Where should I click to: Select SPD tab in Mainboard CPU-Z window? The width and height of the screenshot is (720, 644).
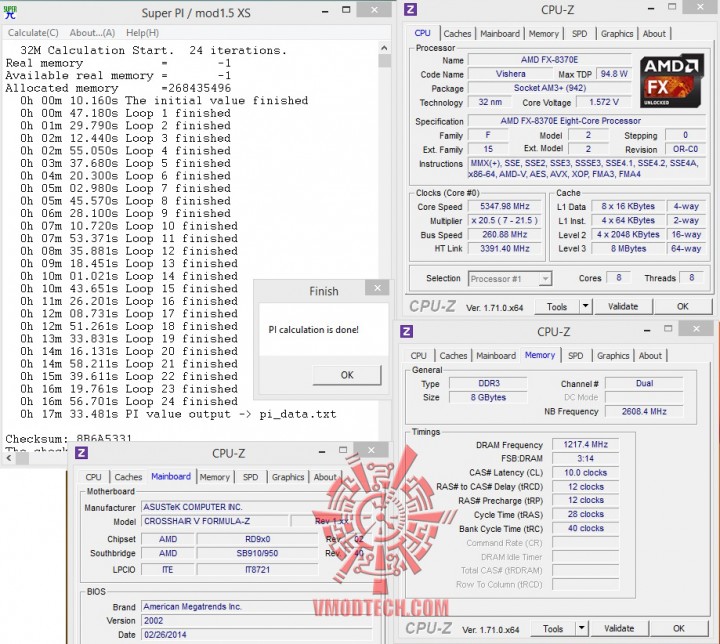click(x=250, y=477)
